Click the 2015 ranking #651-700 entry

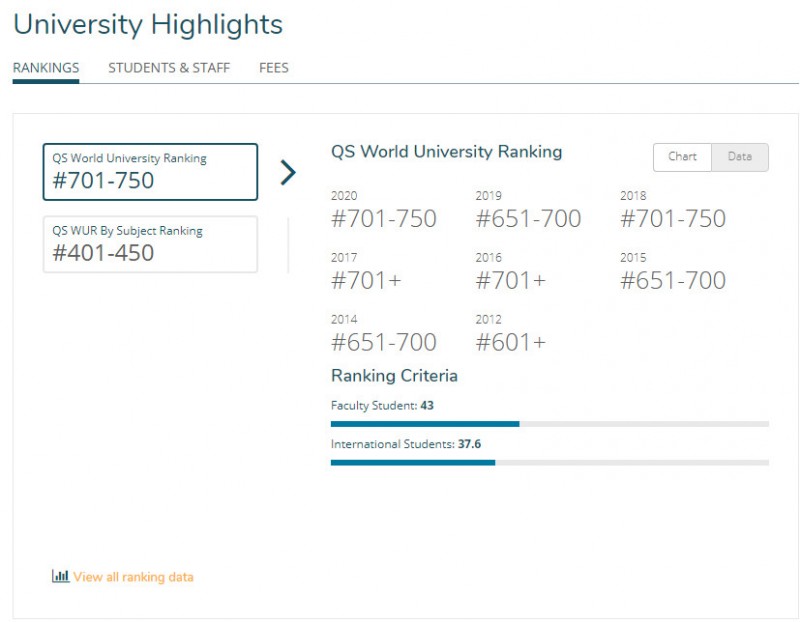pyautogui.click(x=673, y=280)
